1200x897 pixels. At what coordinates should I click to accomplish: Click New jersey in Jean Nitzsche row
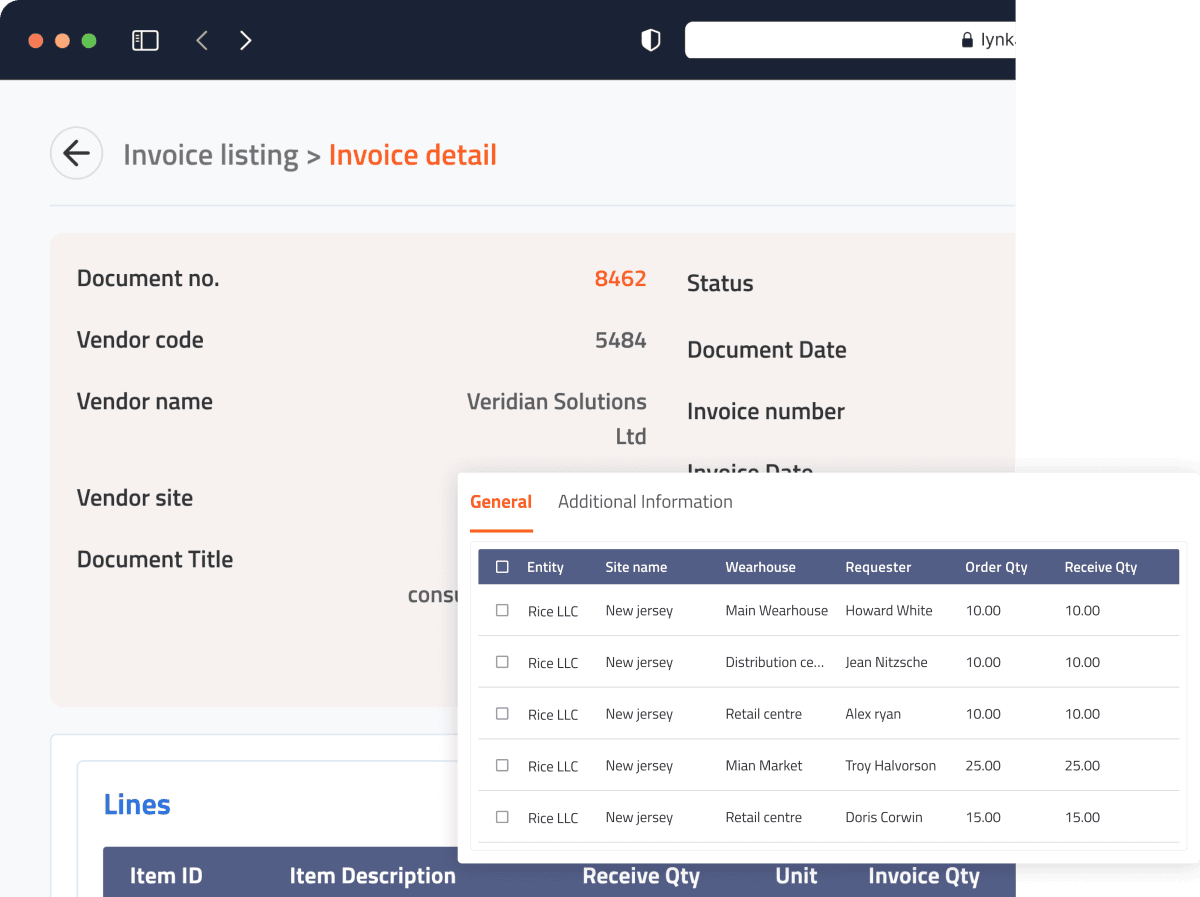639,662
